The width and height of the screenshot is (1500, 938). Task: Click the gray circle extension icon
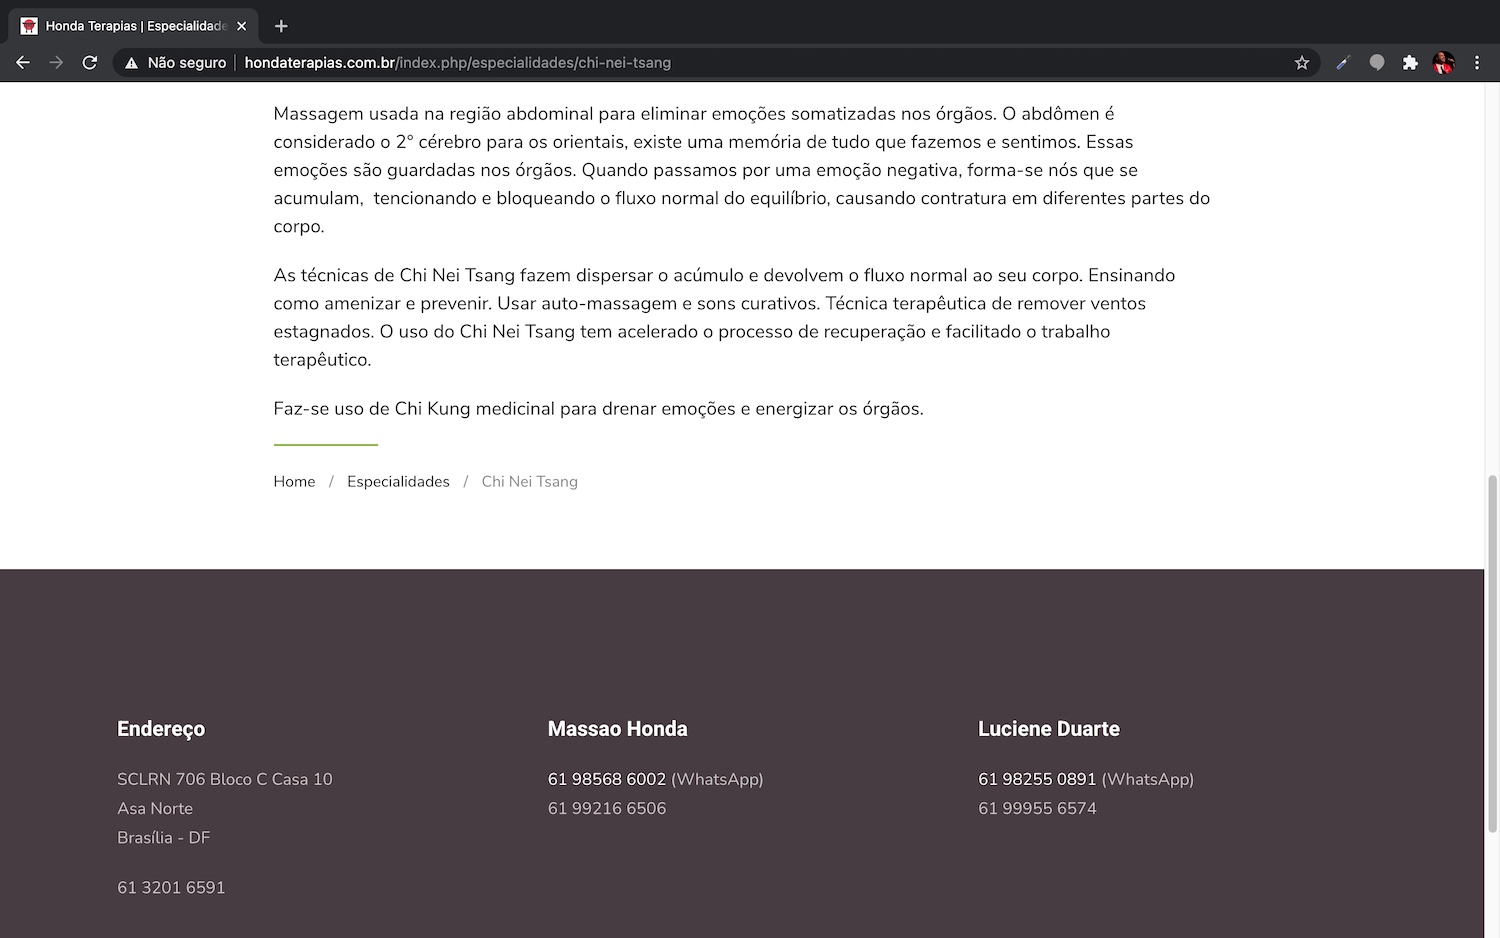[x=1377, y=63]
